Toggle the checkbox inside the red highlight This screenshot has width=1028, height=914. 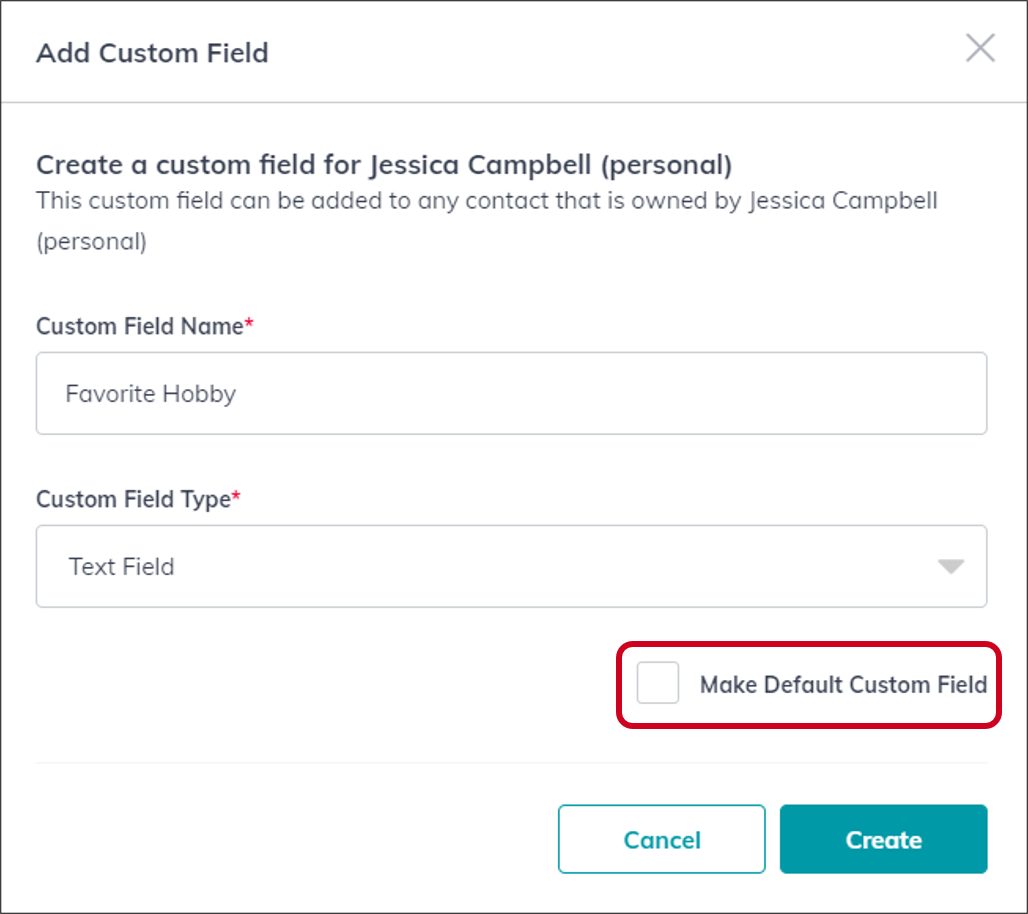click(657, 684)
